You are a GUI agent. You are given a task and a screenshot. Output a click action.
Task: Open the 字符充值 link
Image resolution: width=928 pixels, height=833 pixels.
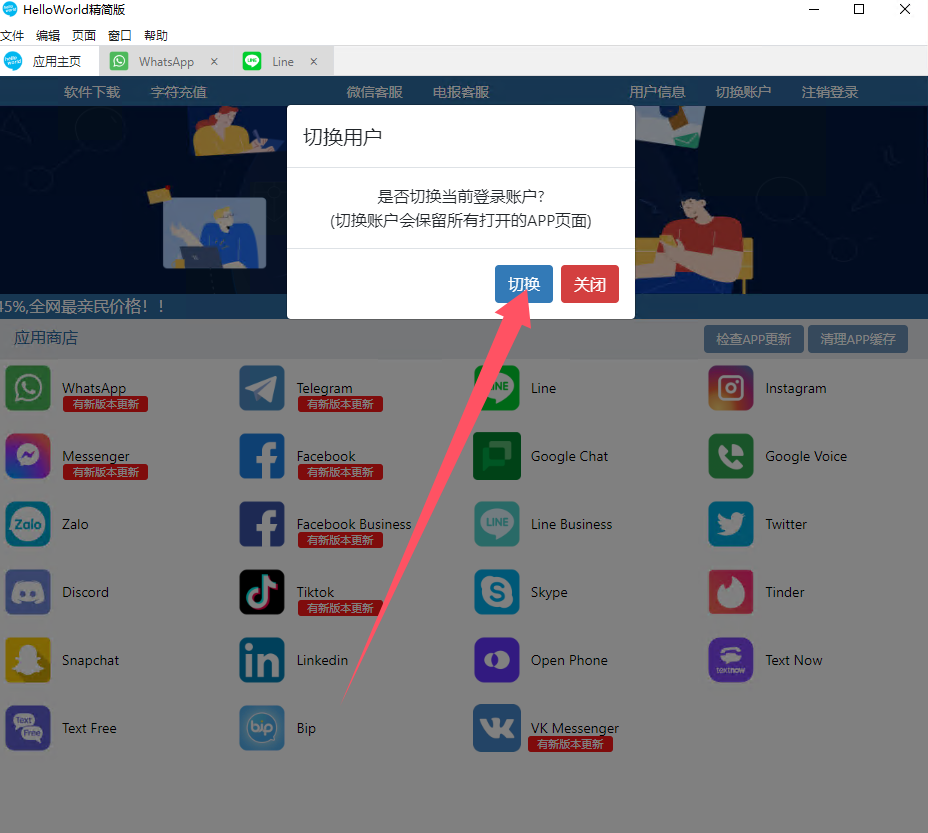point(179,92)
